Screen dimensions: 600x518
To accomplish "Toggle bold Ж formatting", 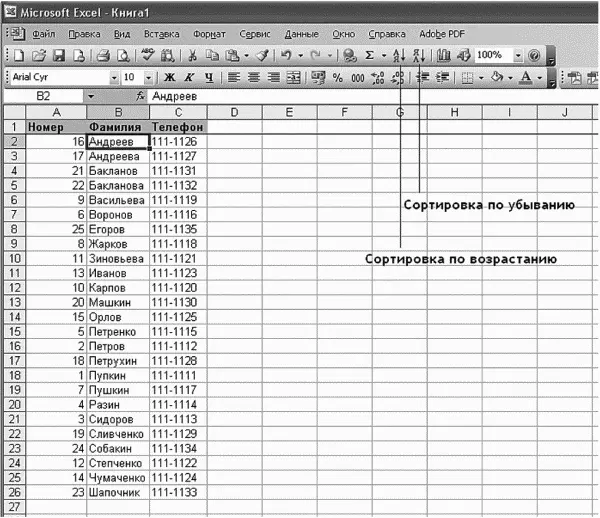I will pos(170,78).
